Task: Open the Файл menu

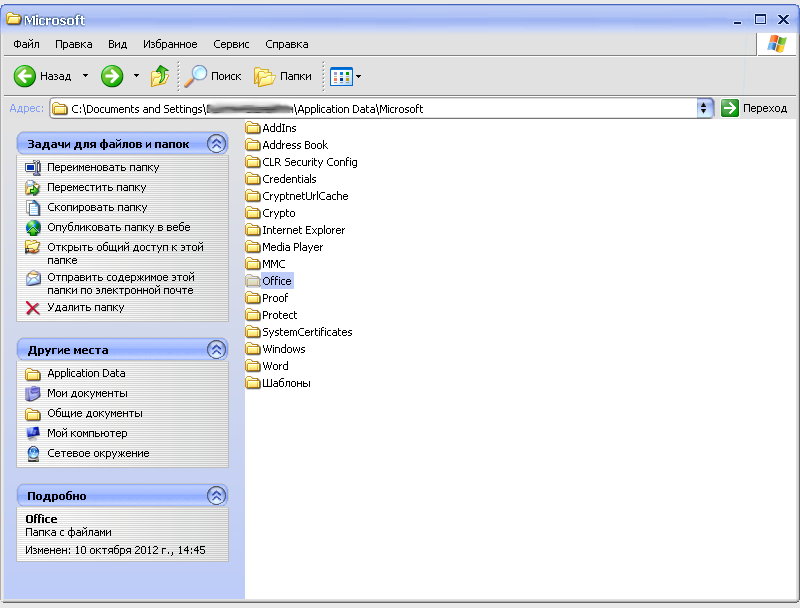Action: (x=27, y=44)
